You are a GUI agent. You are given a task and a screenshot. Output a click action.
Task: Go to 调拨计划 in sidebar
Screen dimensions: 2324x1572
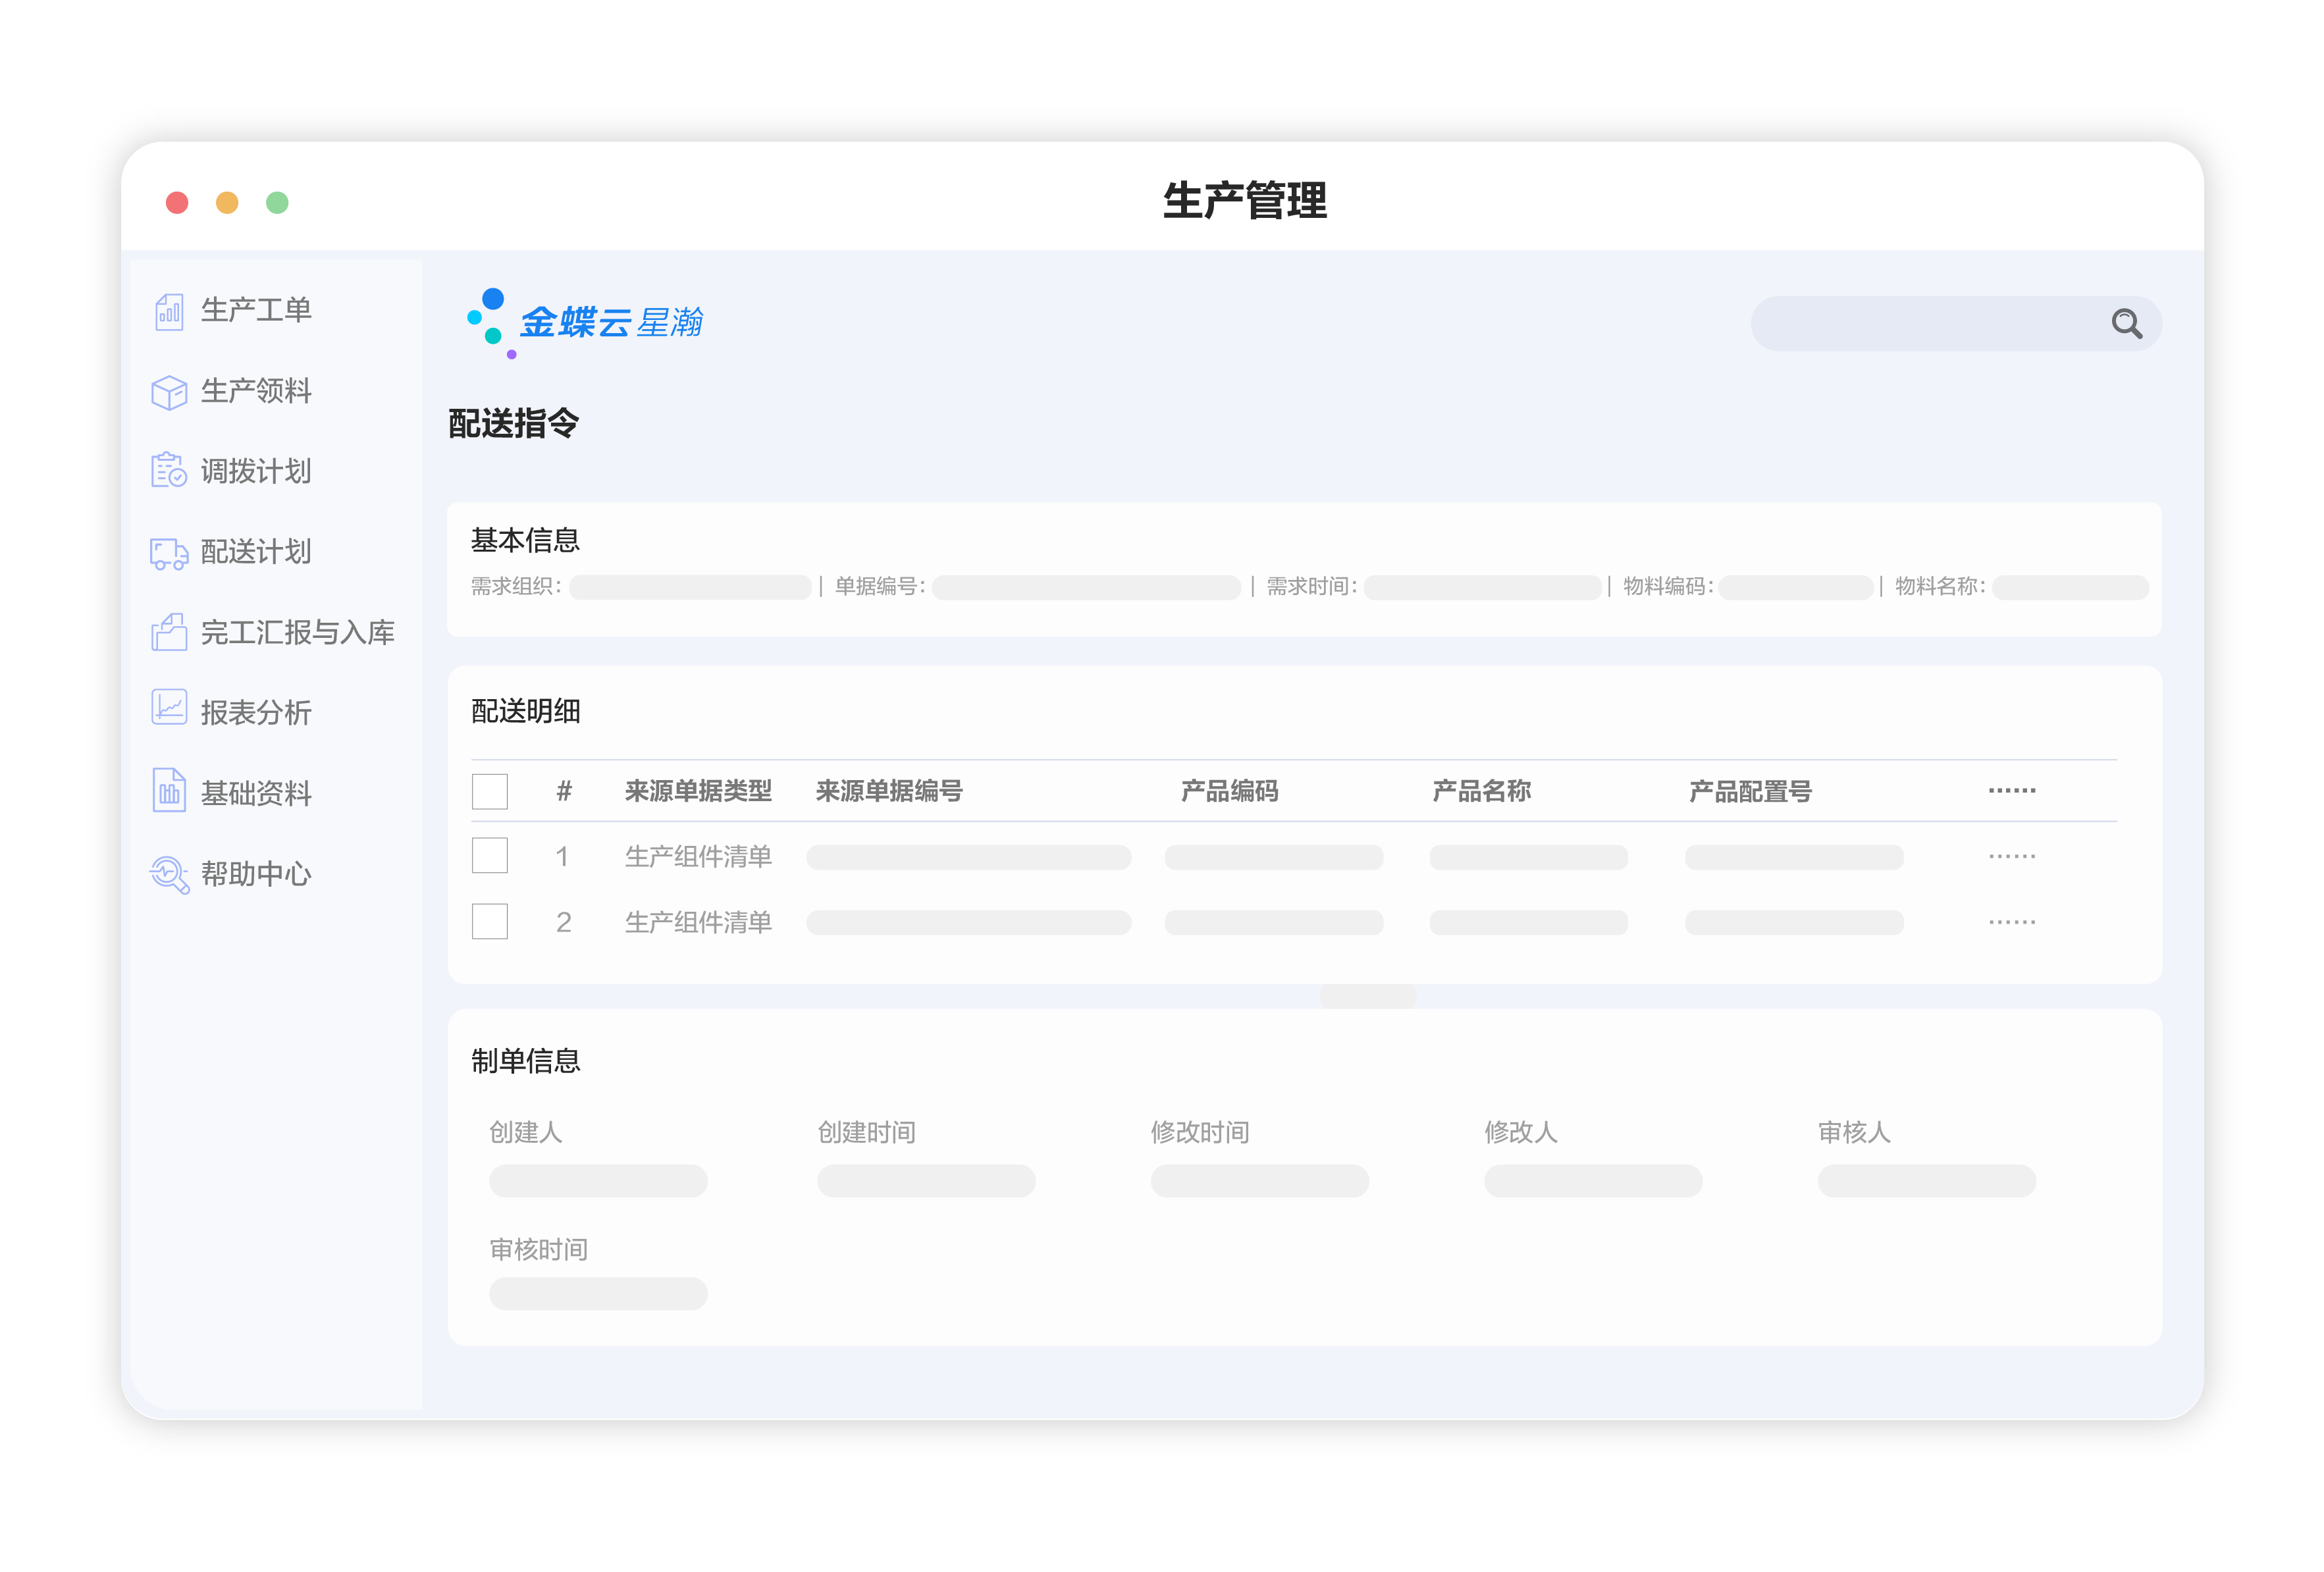pyautogui.click(x=256, y=471)
